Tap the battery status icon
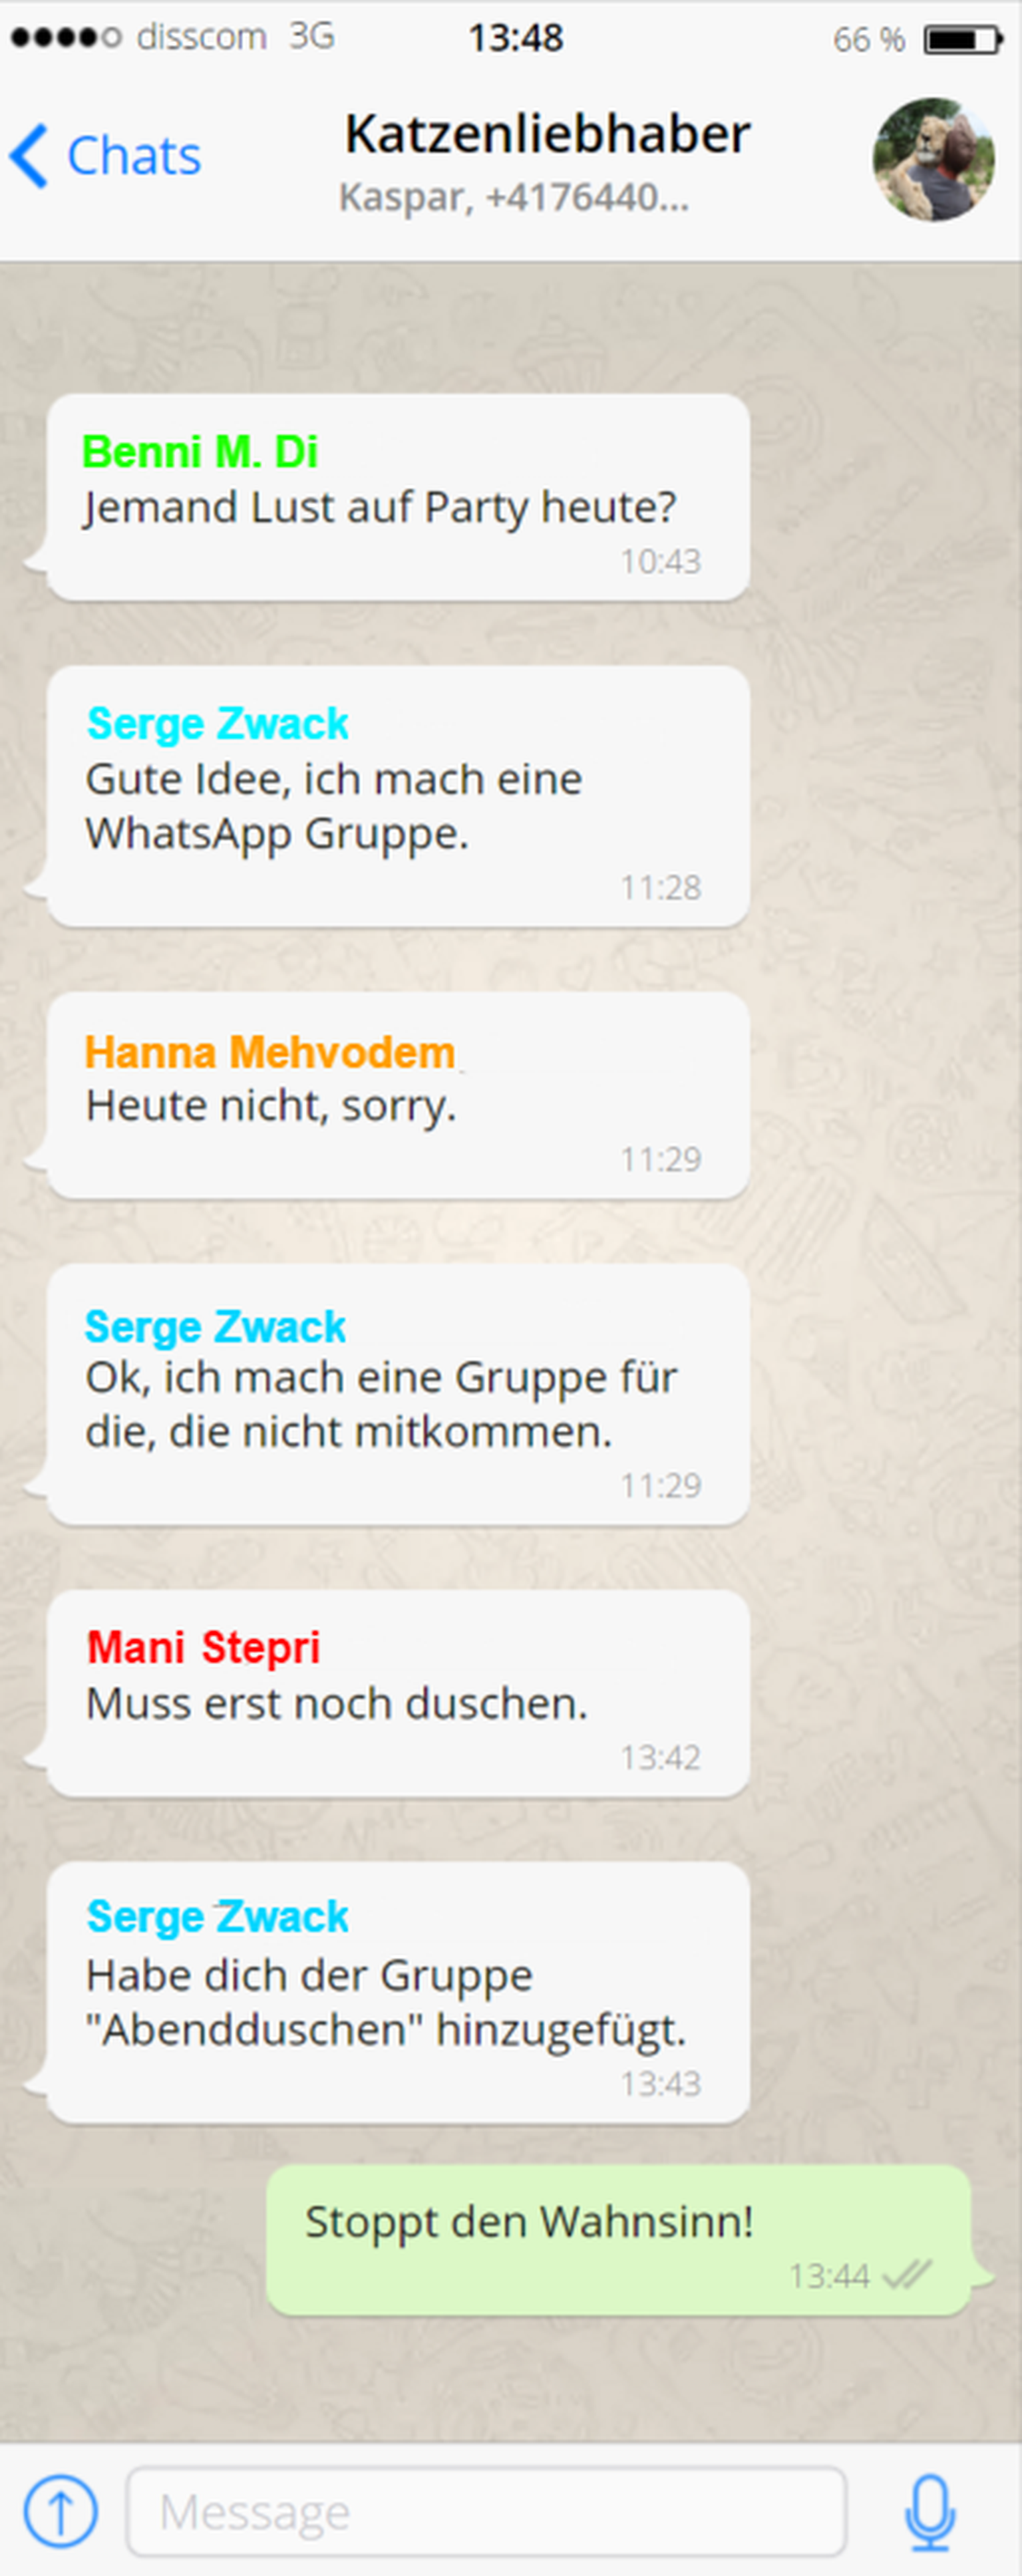 pos(962,39)
